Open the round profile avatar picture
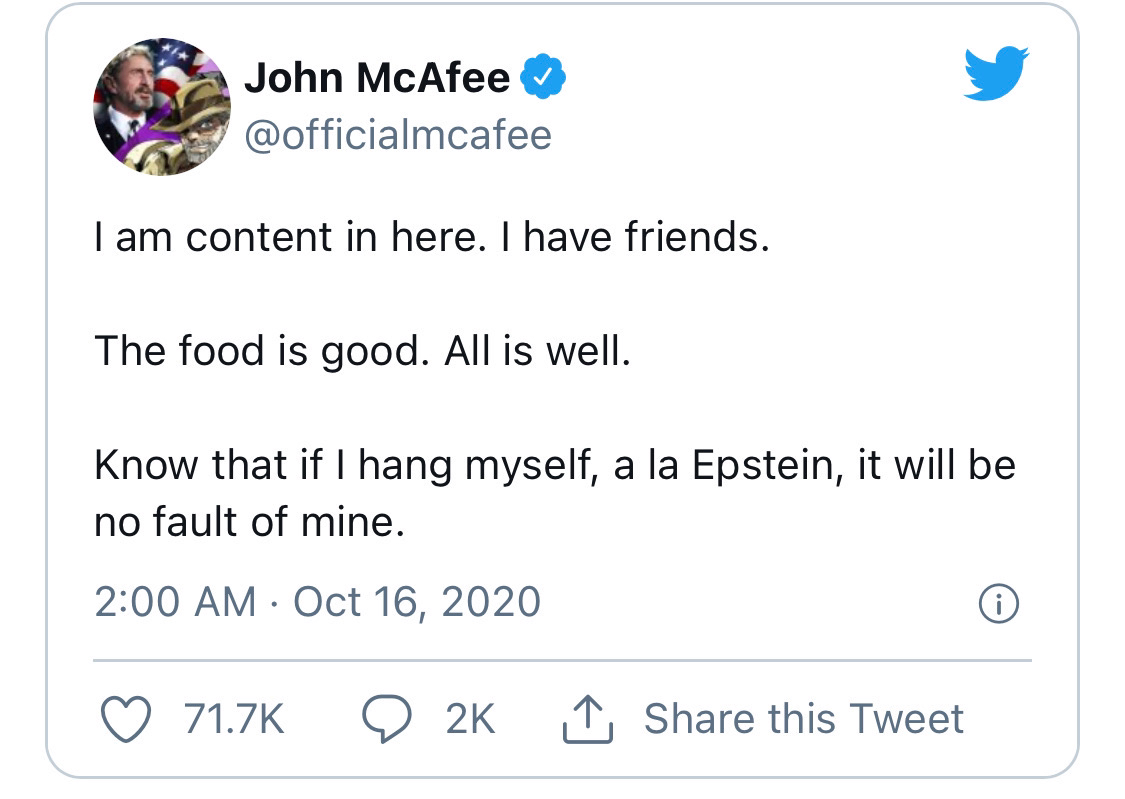 click(x=162, y=107)
